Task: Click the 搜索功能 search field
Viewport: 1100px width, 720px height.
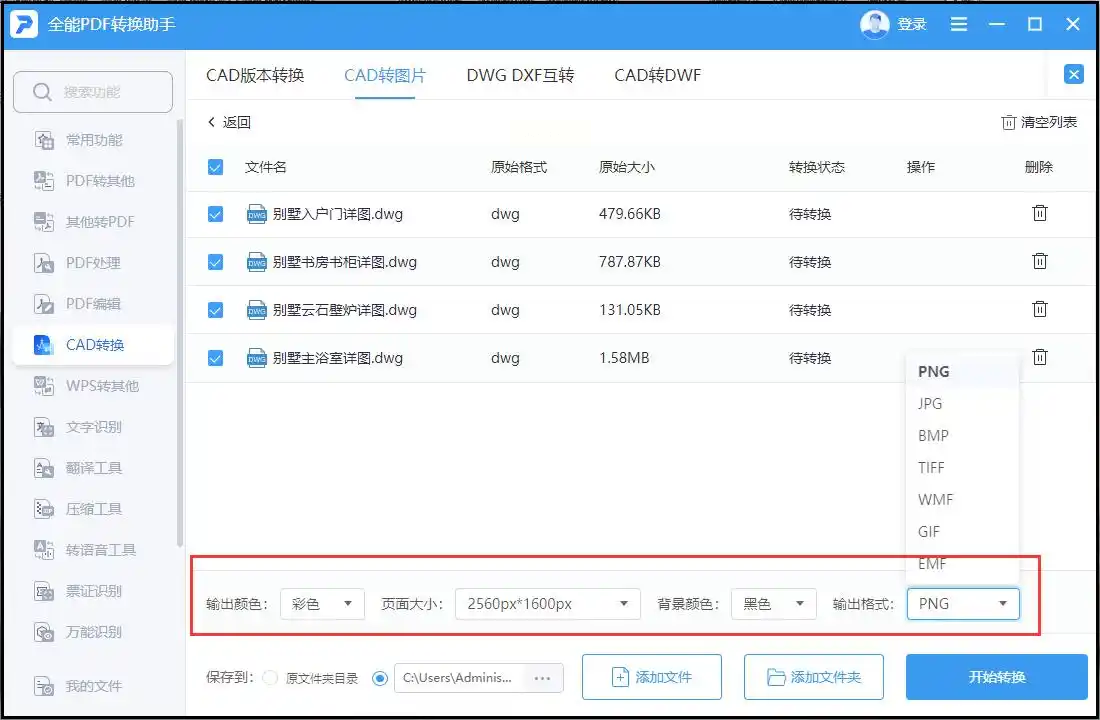Action: (93, 92)
